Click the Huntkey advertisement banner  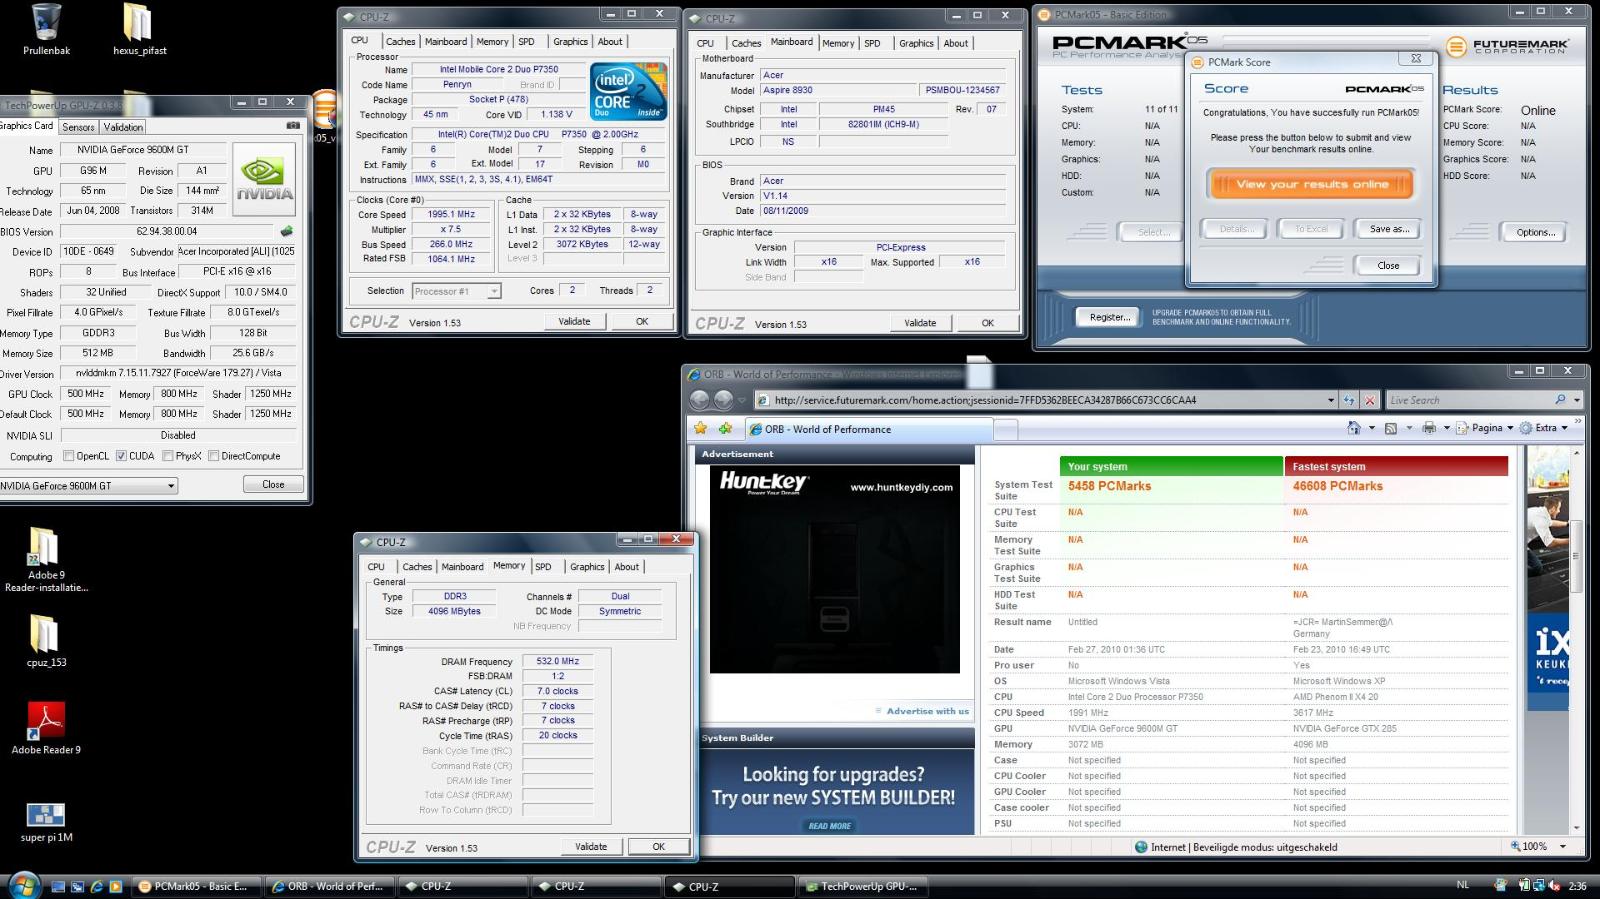834,569
